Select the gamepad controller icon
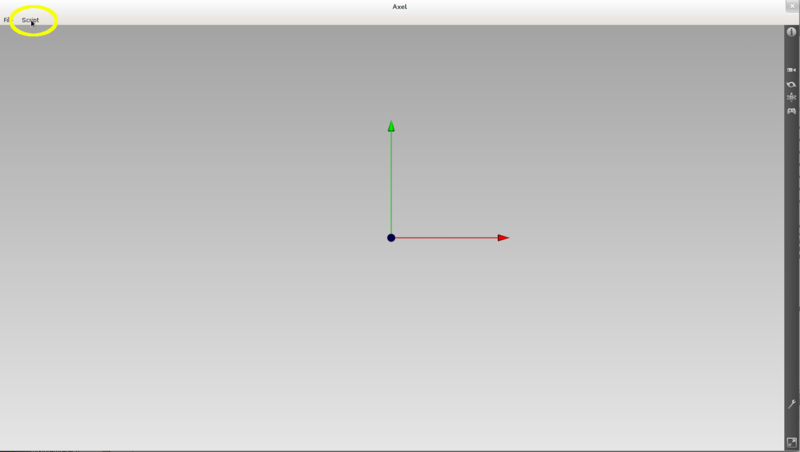This screenshot has width=800, height=452. [x=791, y=111]
